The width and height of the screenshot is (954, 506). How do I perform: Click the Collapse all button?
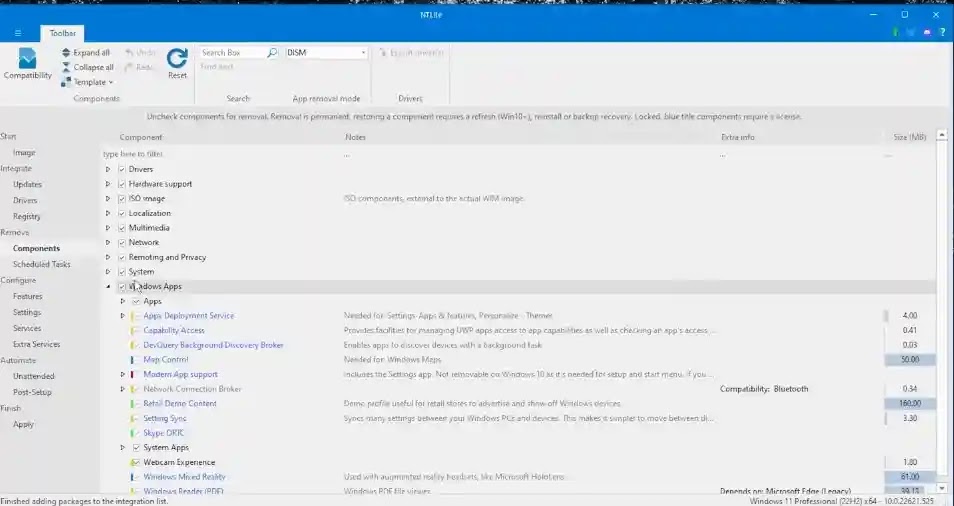[88, 68]
